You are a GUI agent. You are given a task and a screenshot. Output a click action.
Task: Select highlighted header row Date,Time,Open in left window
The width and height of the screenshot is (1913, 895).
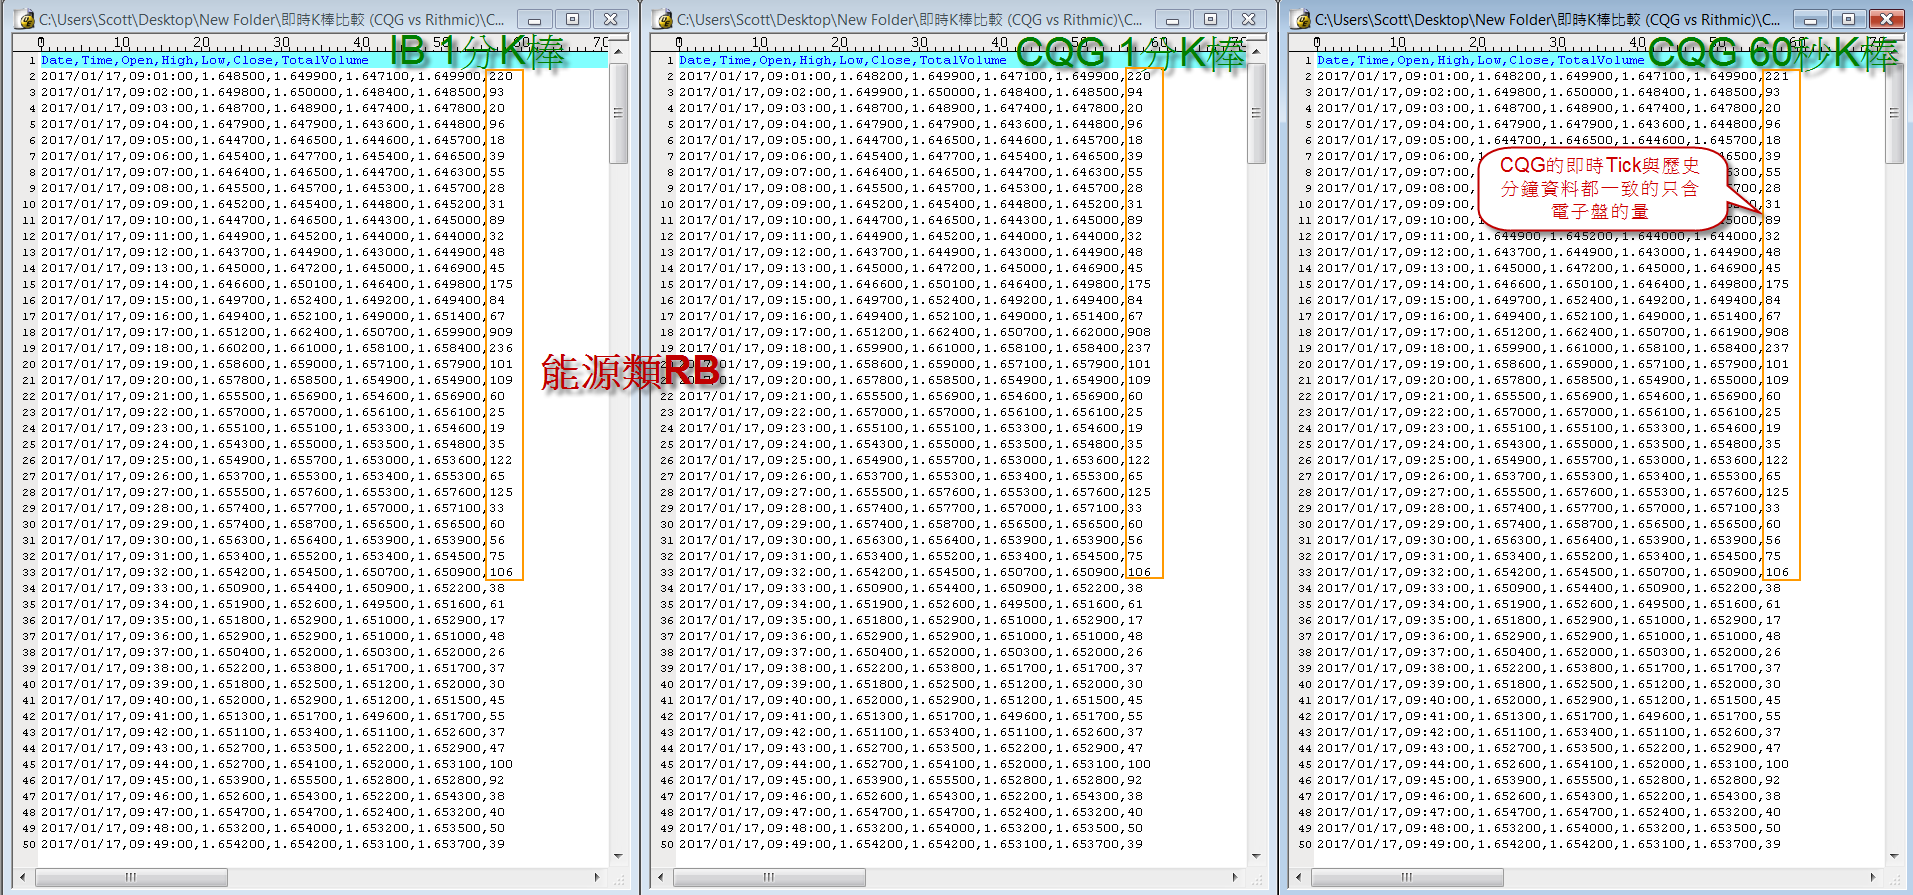coord(323,60)
